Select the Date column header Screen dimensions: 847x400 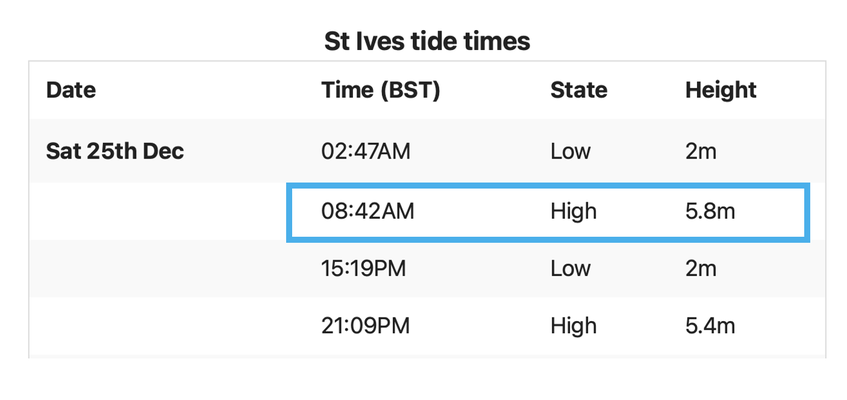coord(71,90)
